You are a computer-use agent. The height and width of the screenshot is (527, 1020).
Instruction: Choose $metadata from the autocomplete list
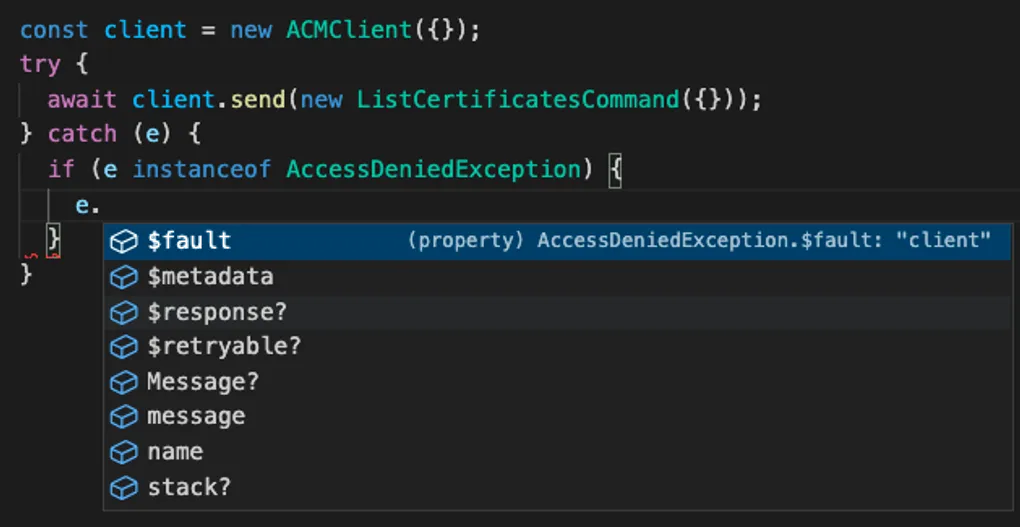point(210,276)
